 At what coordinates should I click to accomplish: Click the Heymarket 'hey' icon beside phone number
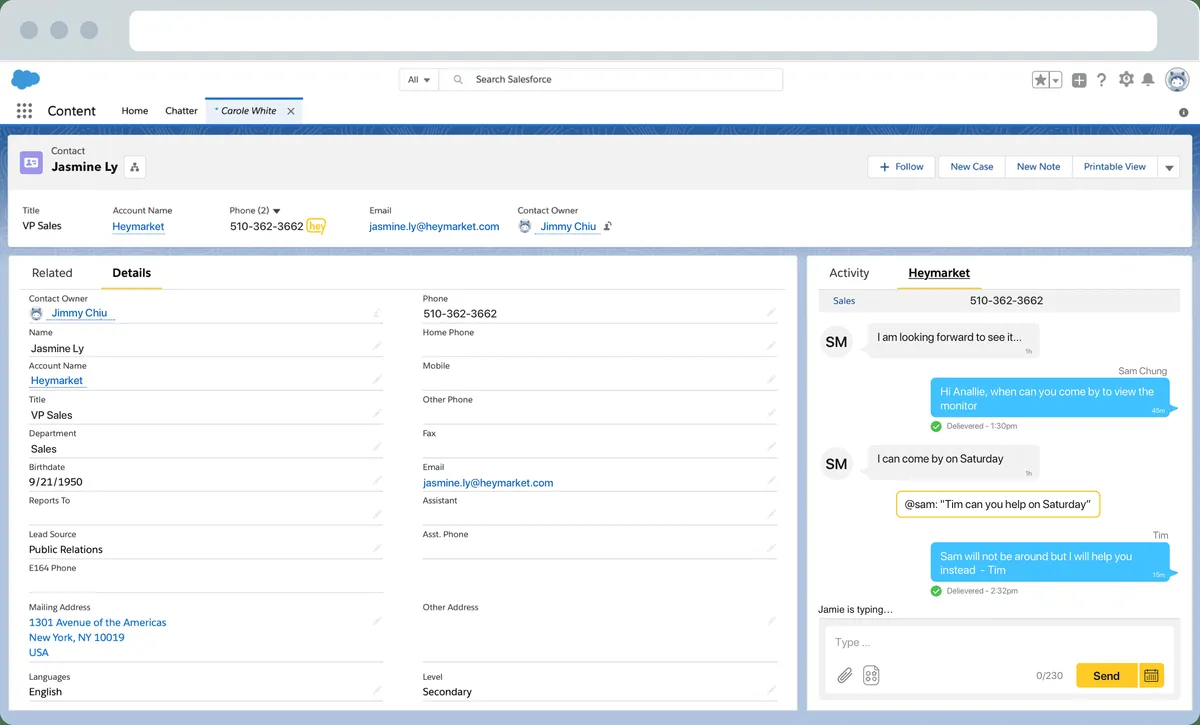pyautogui.click(x=316, y=226)
